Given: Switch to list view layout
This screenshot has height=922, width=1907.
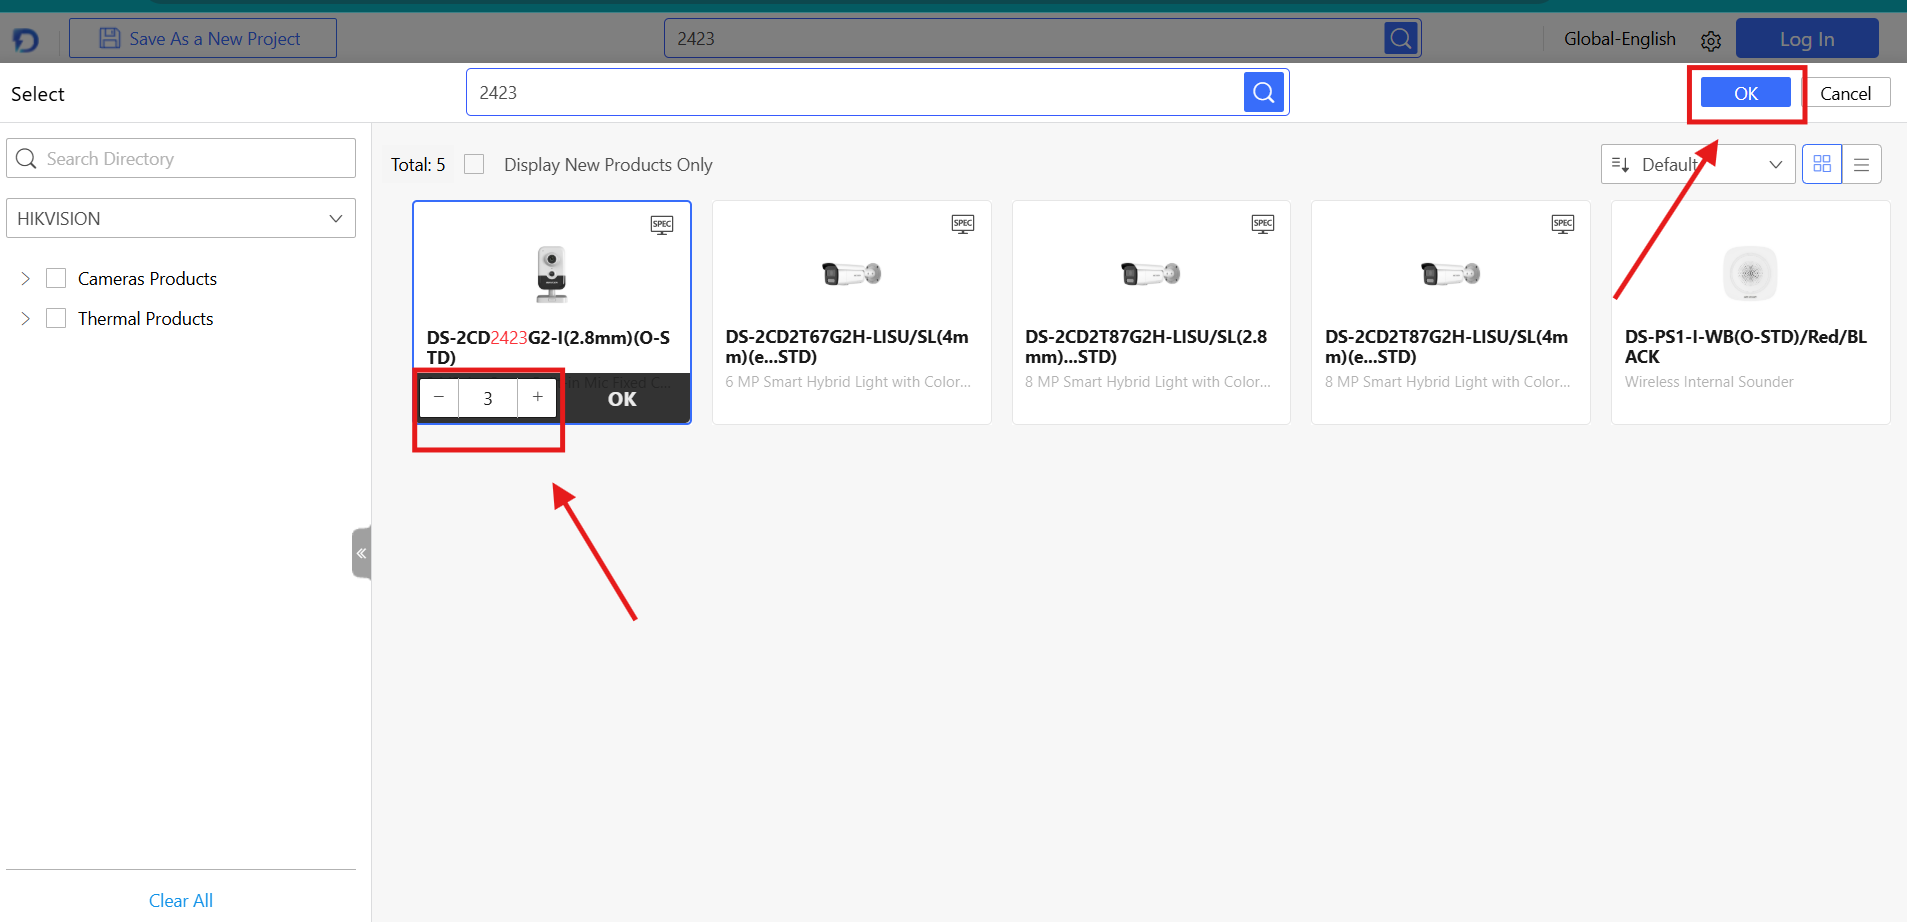Looking at the screenshot, I should 1861,164.
